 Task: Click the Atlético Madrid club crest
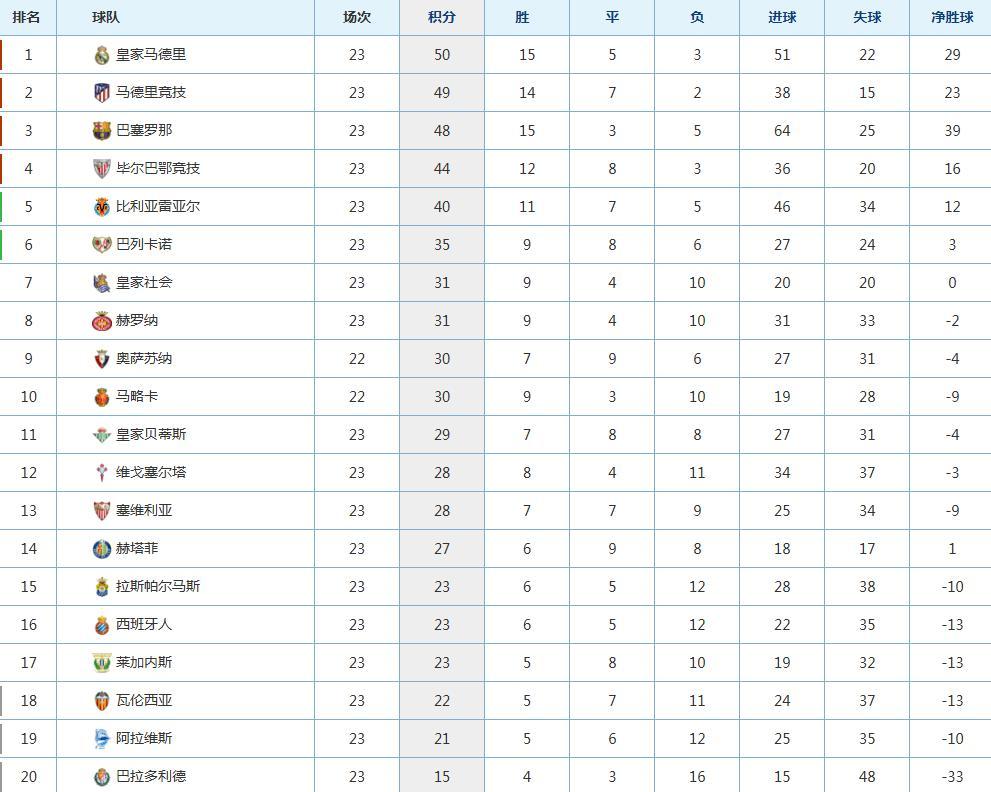[x=101, y=93]
